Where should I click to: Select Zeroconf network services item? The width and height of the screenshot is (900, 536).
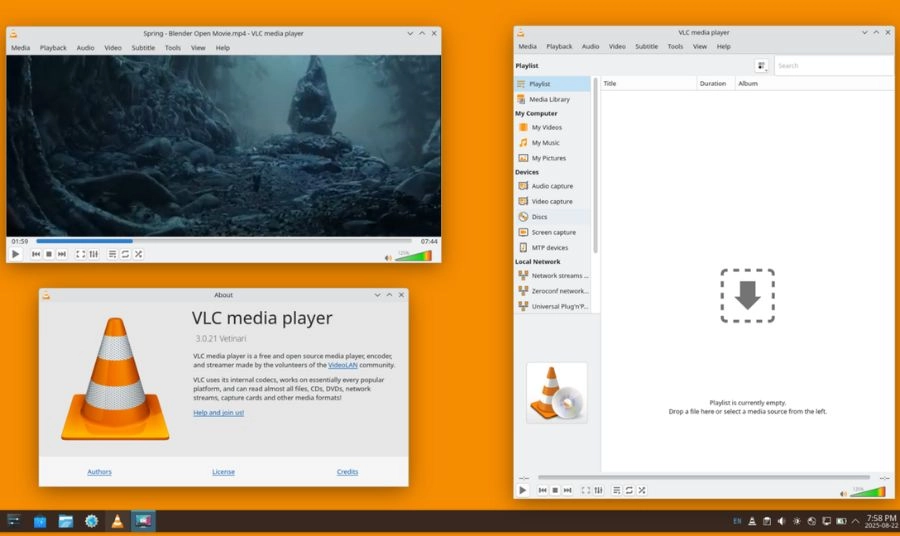(552, 291)
